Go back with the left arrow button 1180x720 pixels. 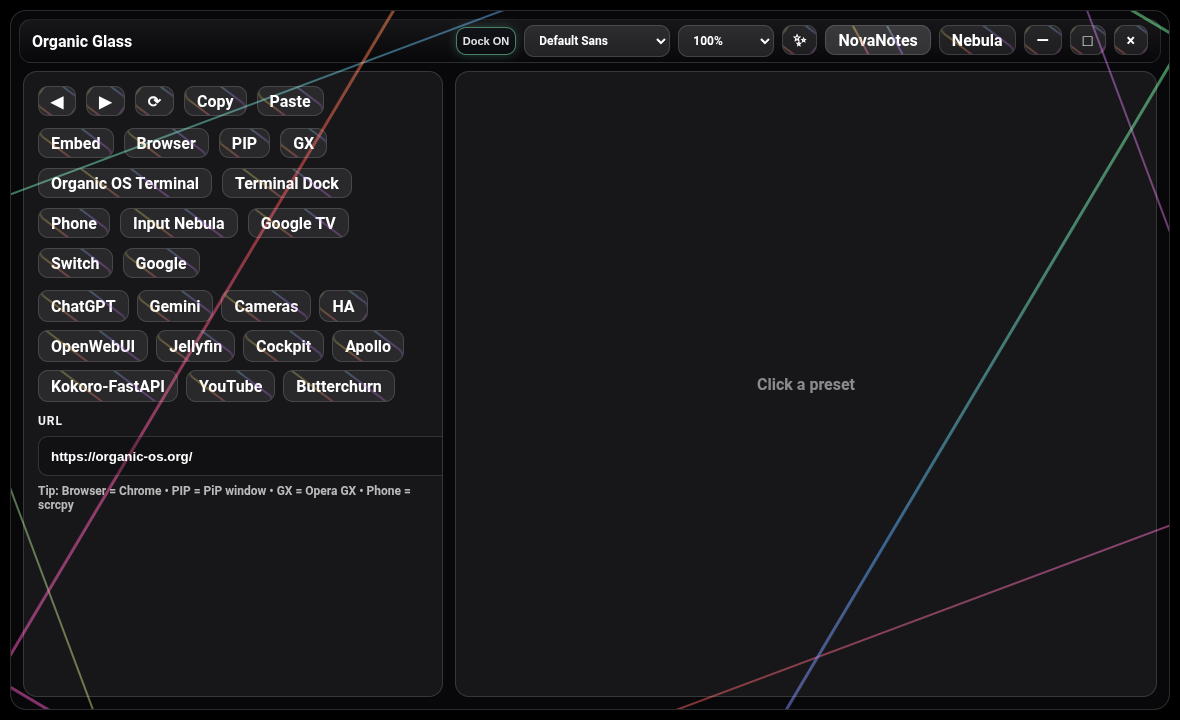(x=57, y=102)
